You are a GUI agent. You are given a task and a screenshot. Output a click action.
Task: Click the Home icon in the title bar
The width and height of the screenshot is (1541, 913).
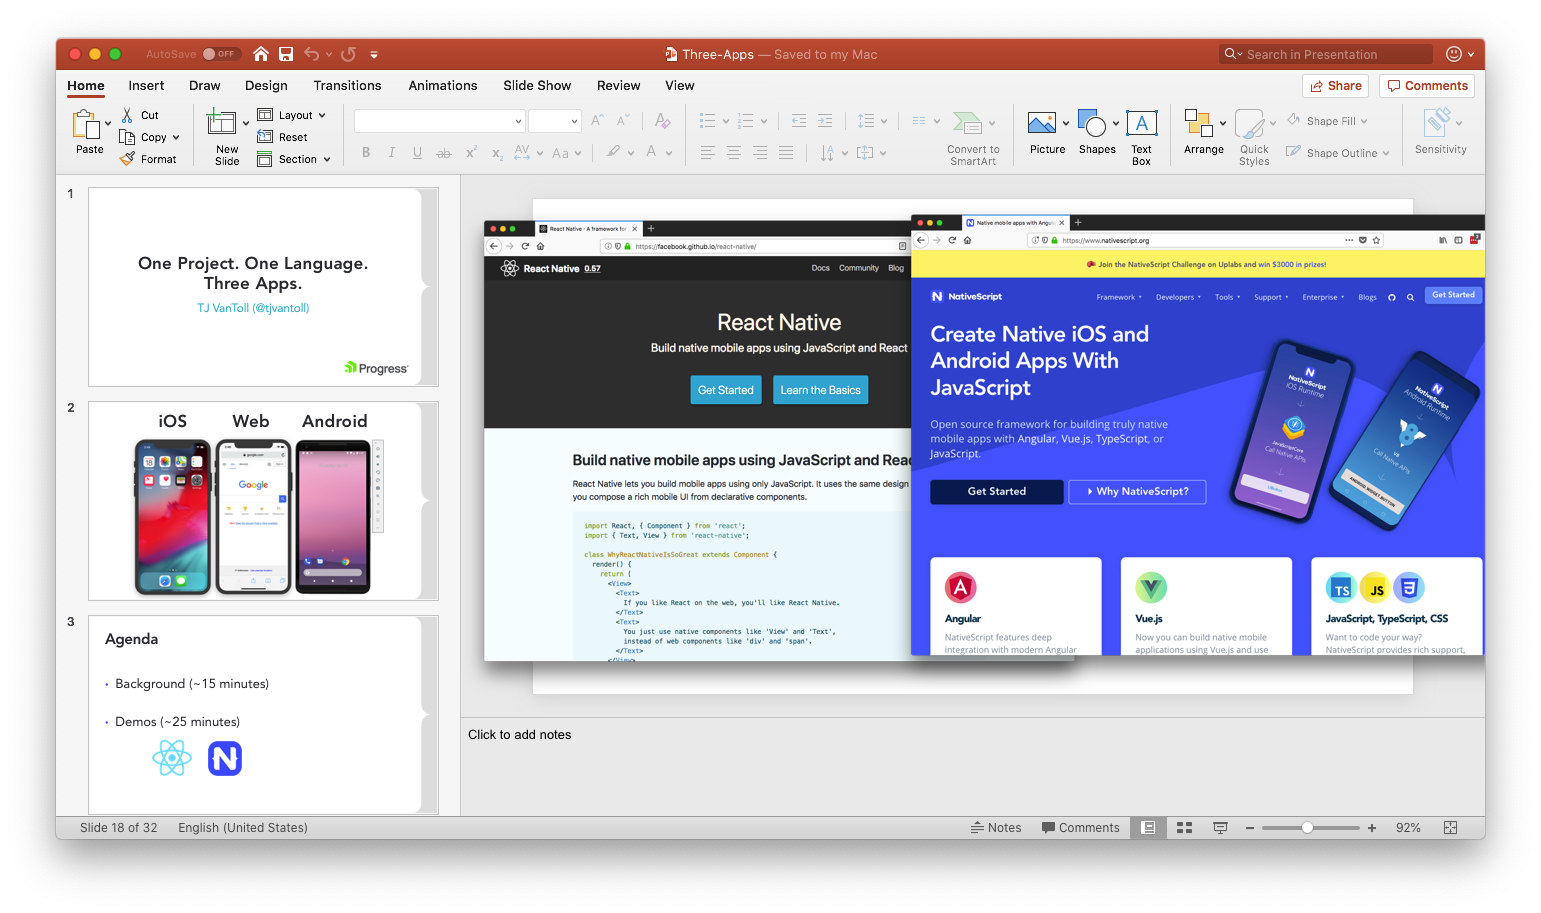point(261,54)
